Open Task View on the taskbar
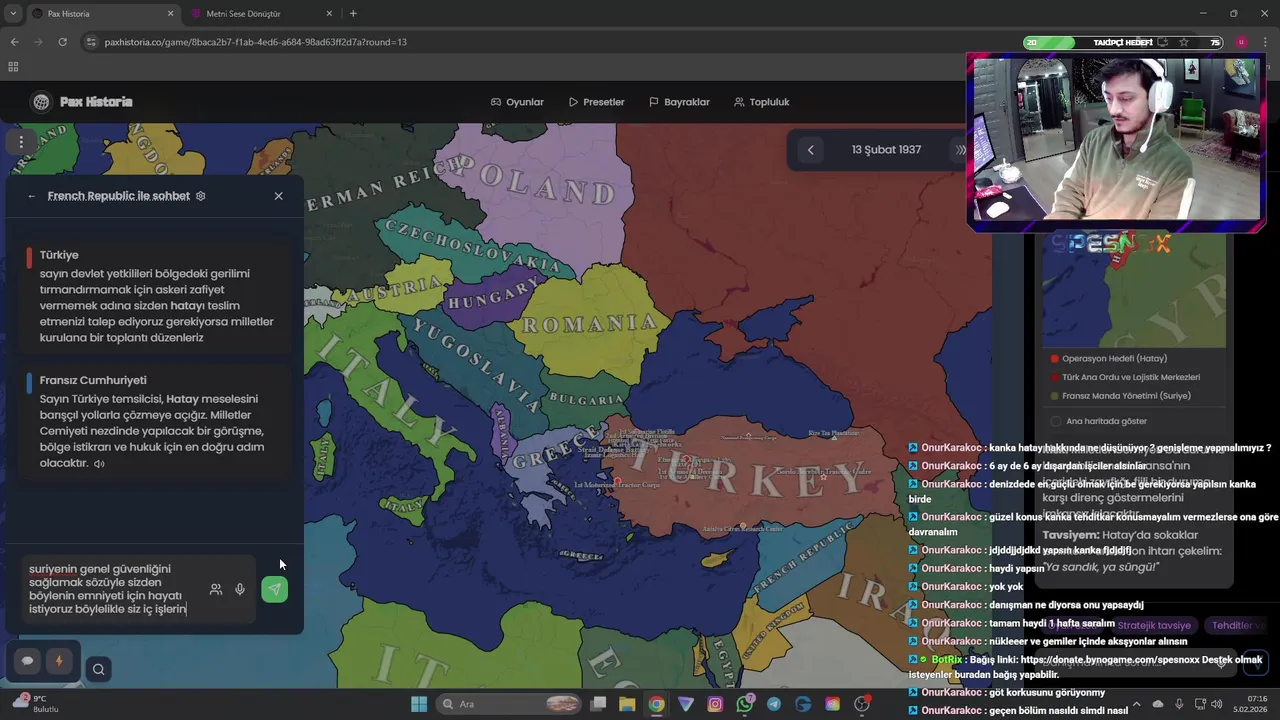 coord(598,704)
